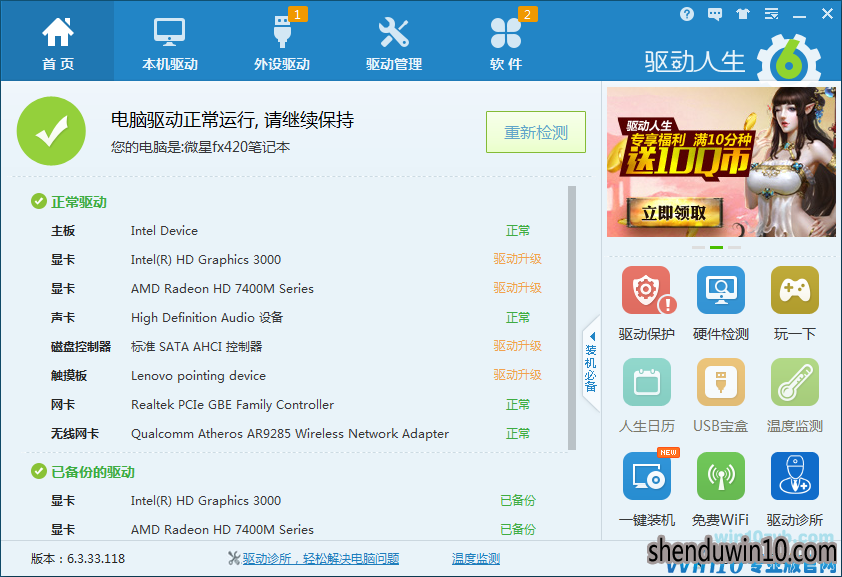Click the version 6.3.33.118 text
The image size is (842, 577).
pos(78,559)
